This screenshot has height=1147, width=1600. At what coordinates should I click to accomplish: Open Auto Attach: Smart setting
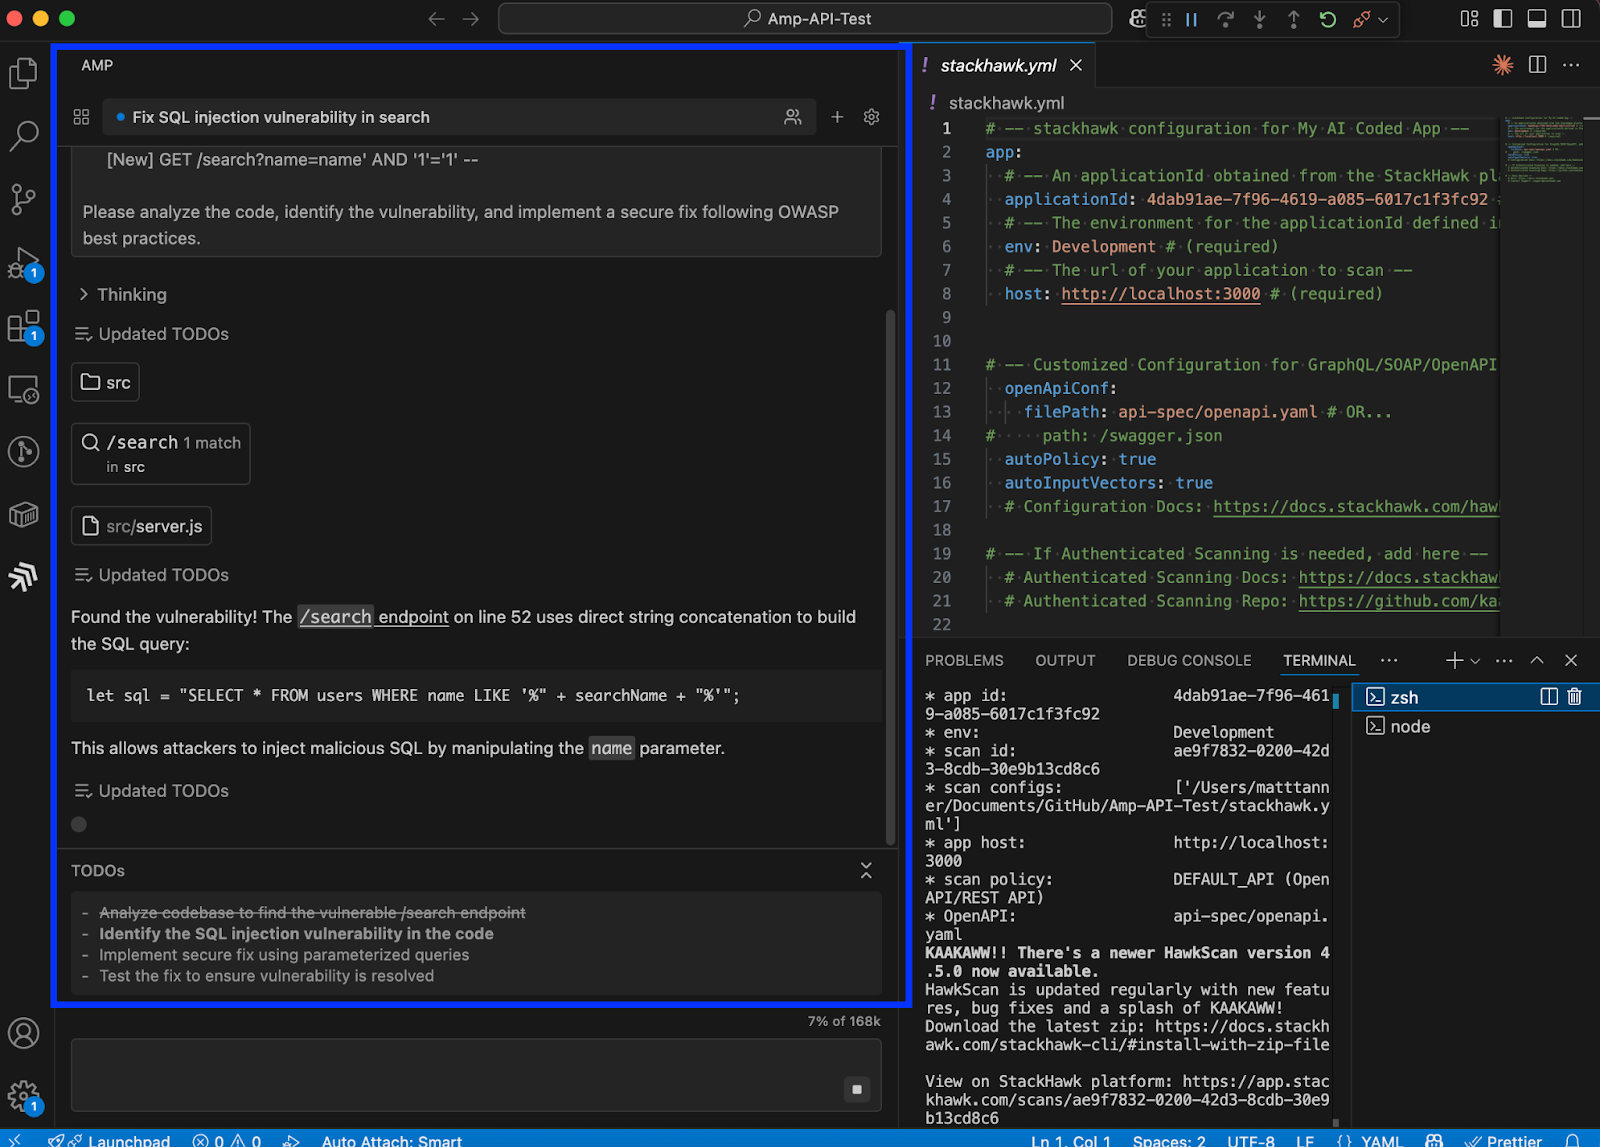[x=391, y=1141]
